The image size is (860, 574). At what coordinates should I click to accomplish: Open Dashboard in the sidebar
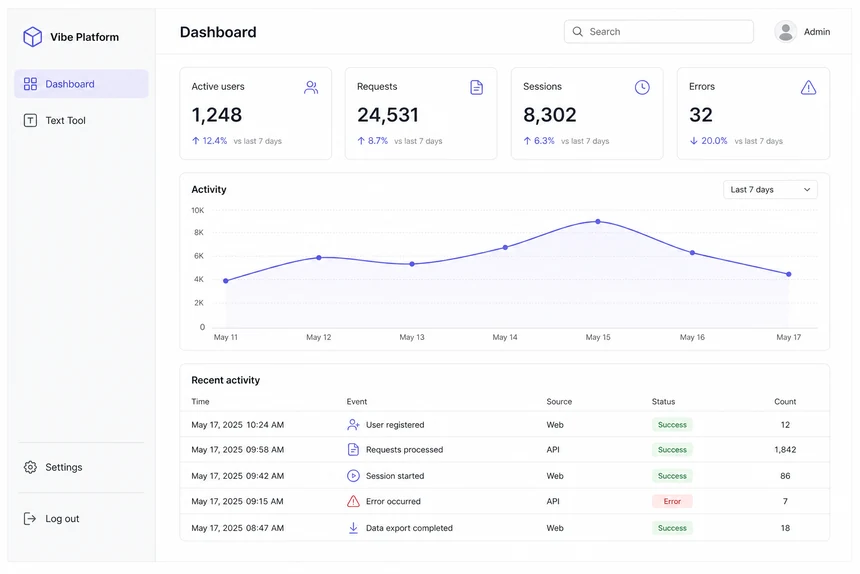coord(81,84)
